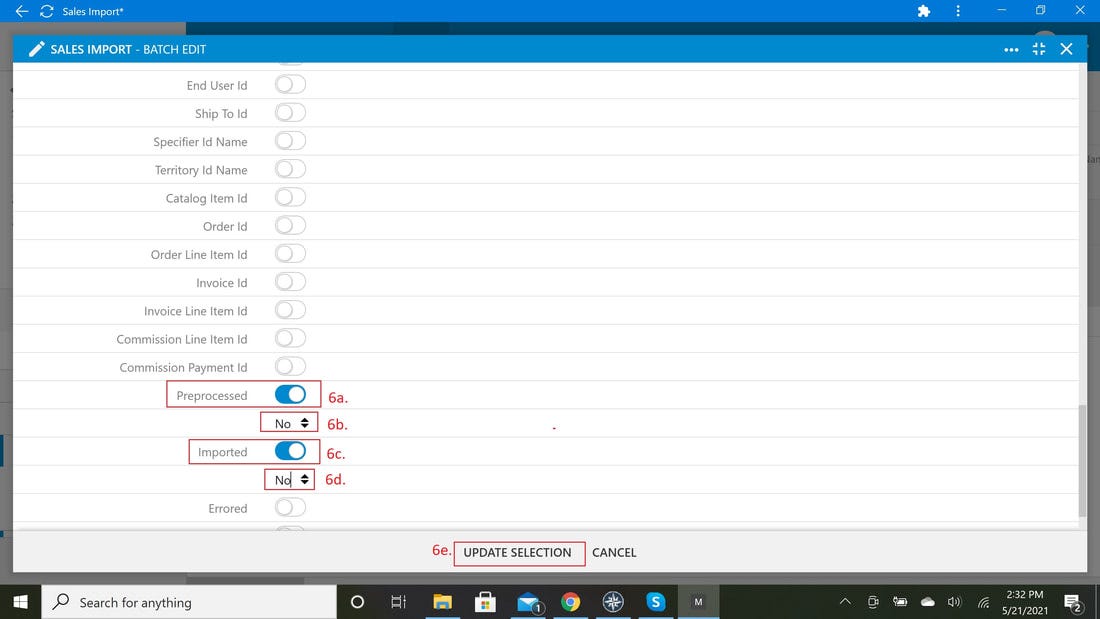Toggle the Commission Payment Id switch
The image size is (1100, 619).
pyautogui.click(x=290, y=366)
